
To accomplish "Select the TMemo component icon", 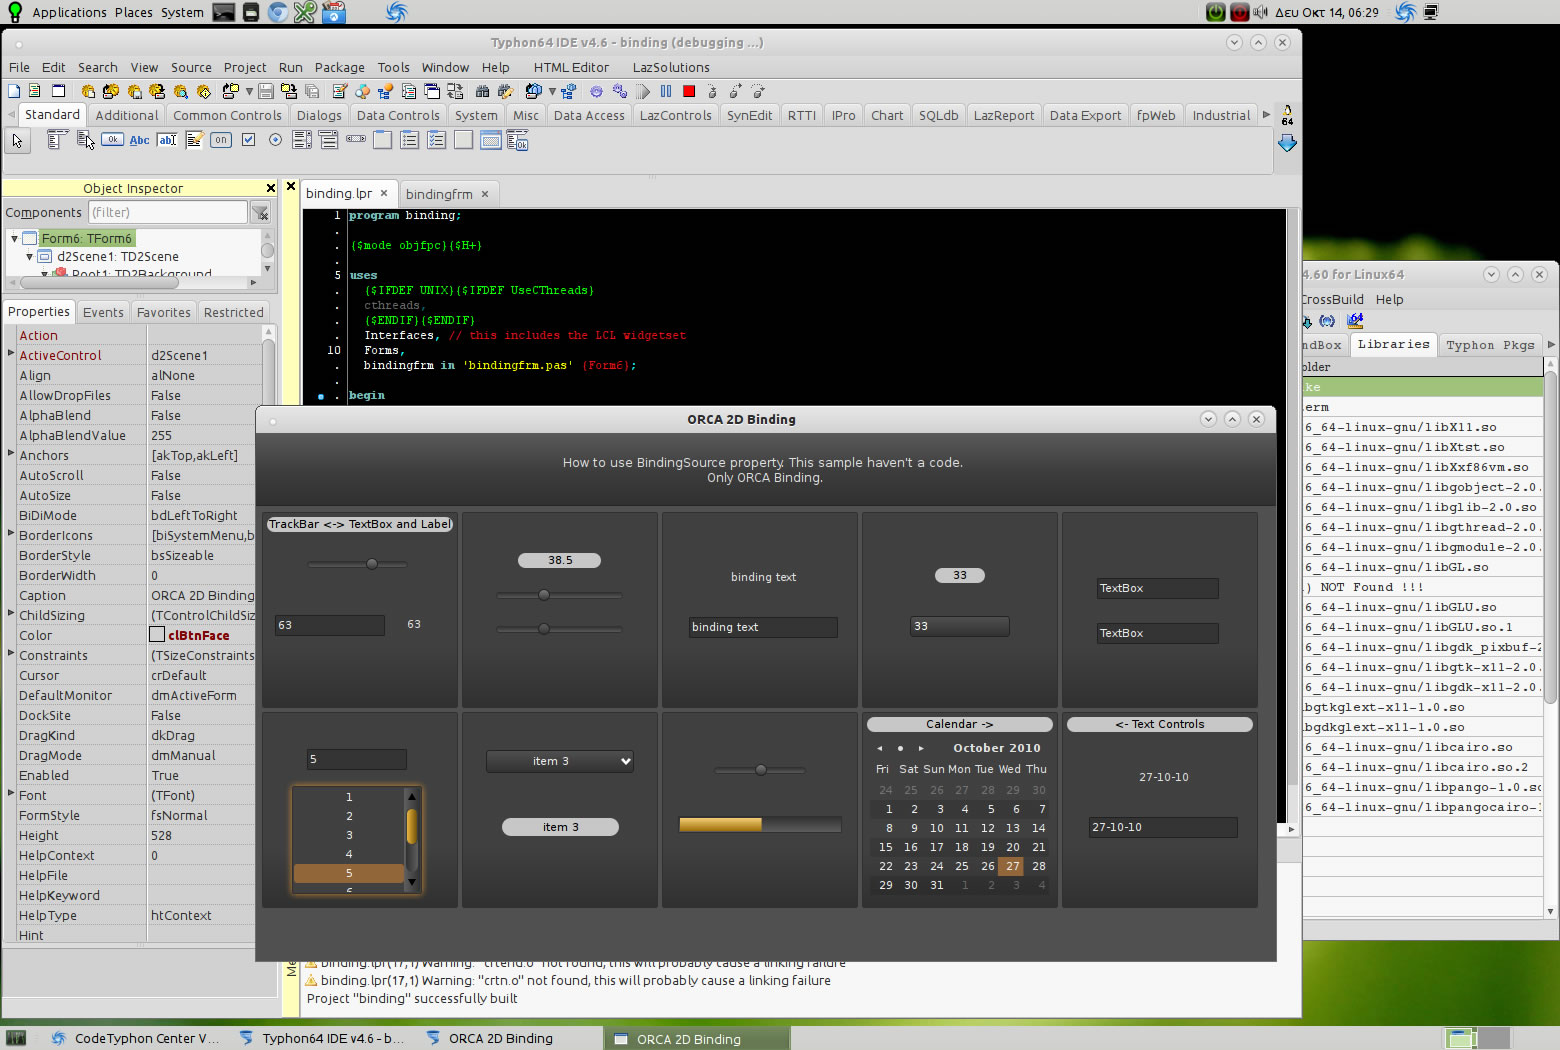I will (x=194, y=140).
